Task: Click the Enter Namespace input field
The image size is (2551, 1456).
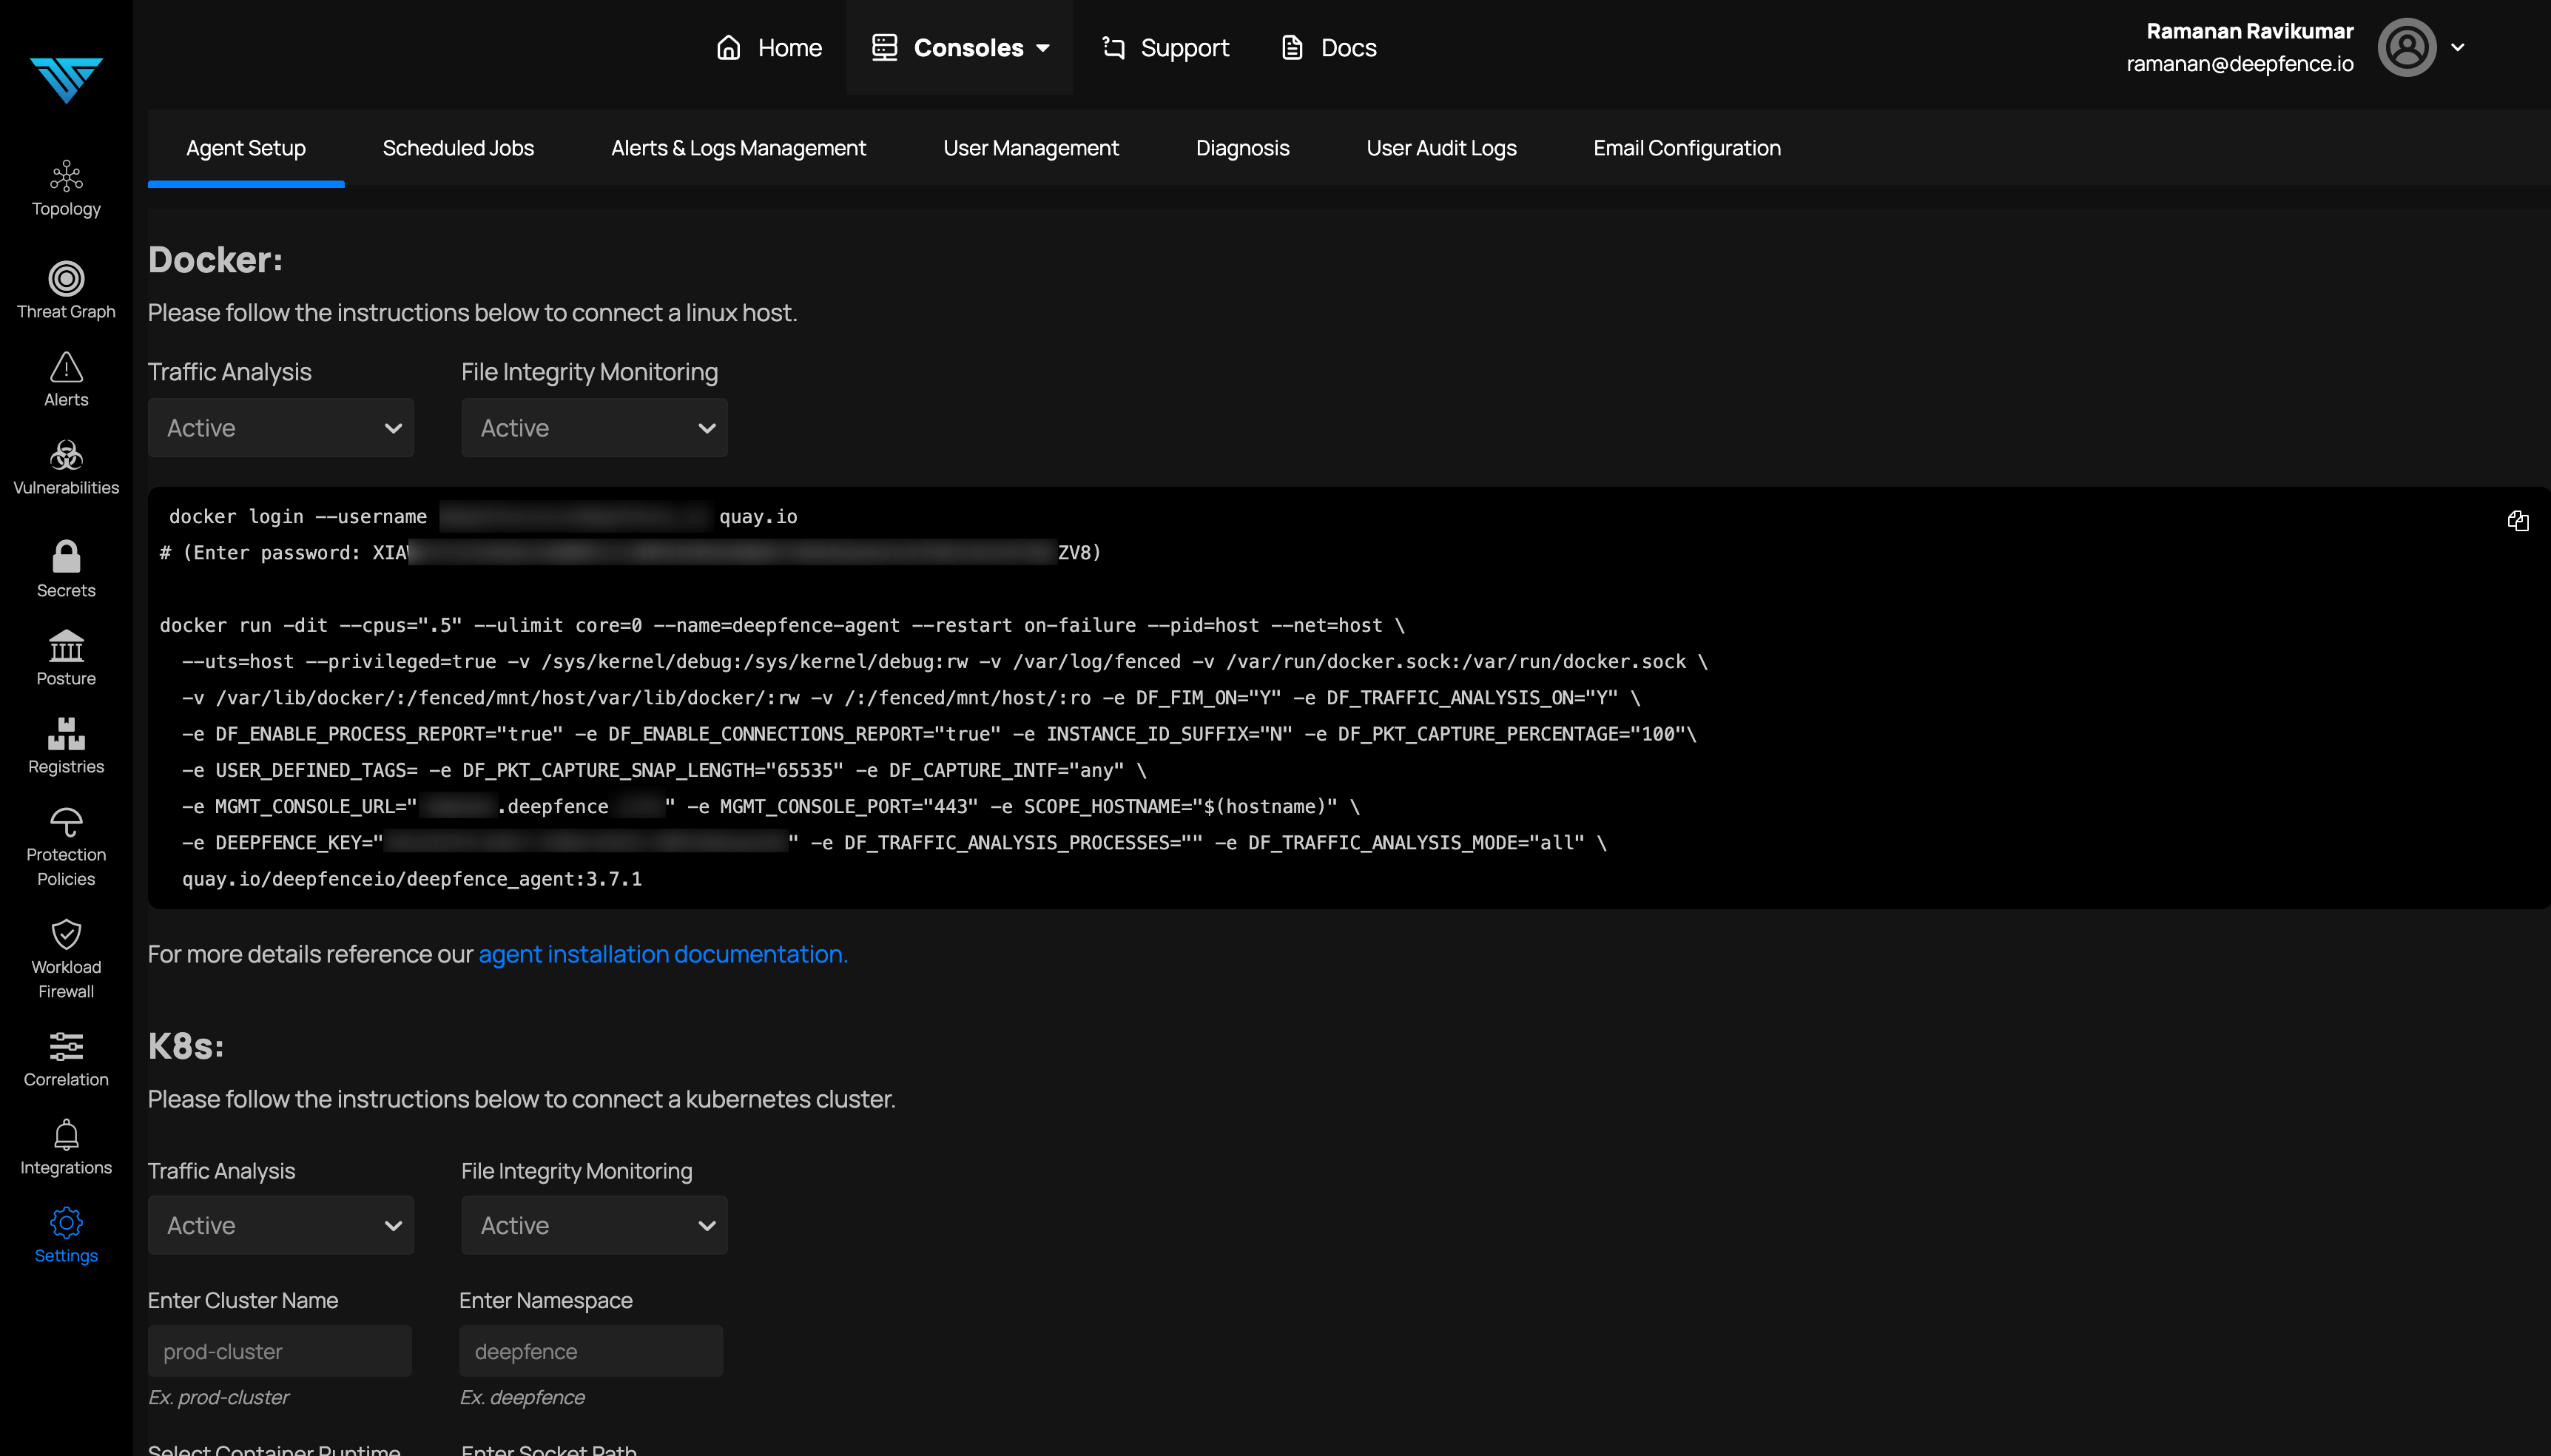Action: [591, 1351]
